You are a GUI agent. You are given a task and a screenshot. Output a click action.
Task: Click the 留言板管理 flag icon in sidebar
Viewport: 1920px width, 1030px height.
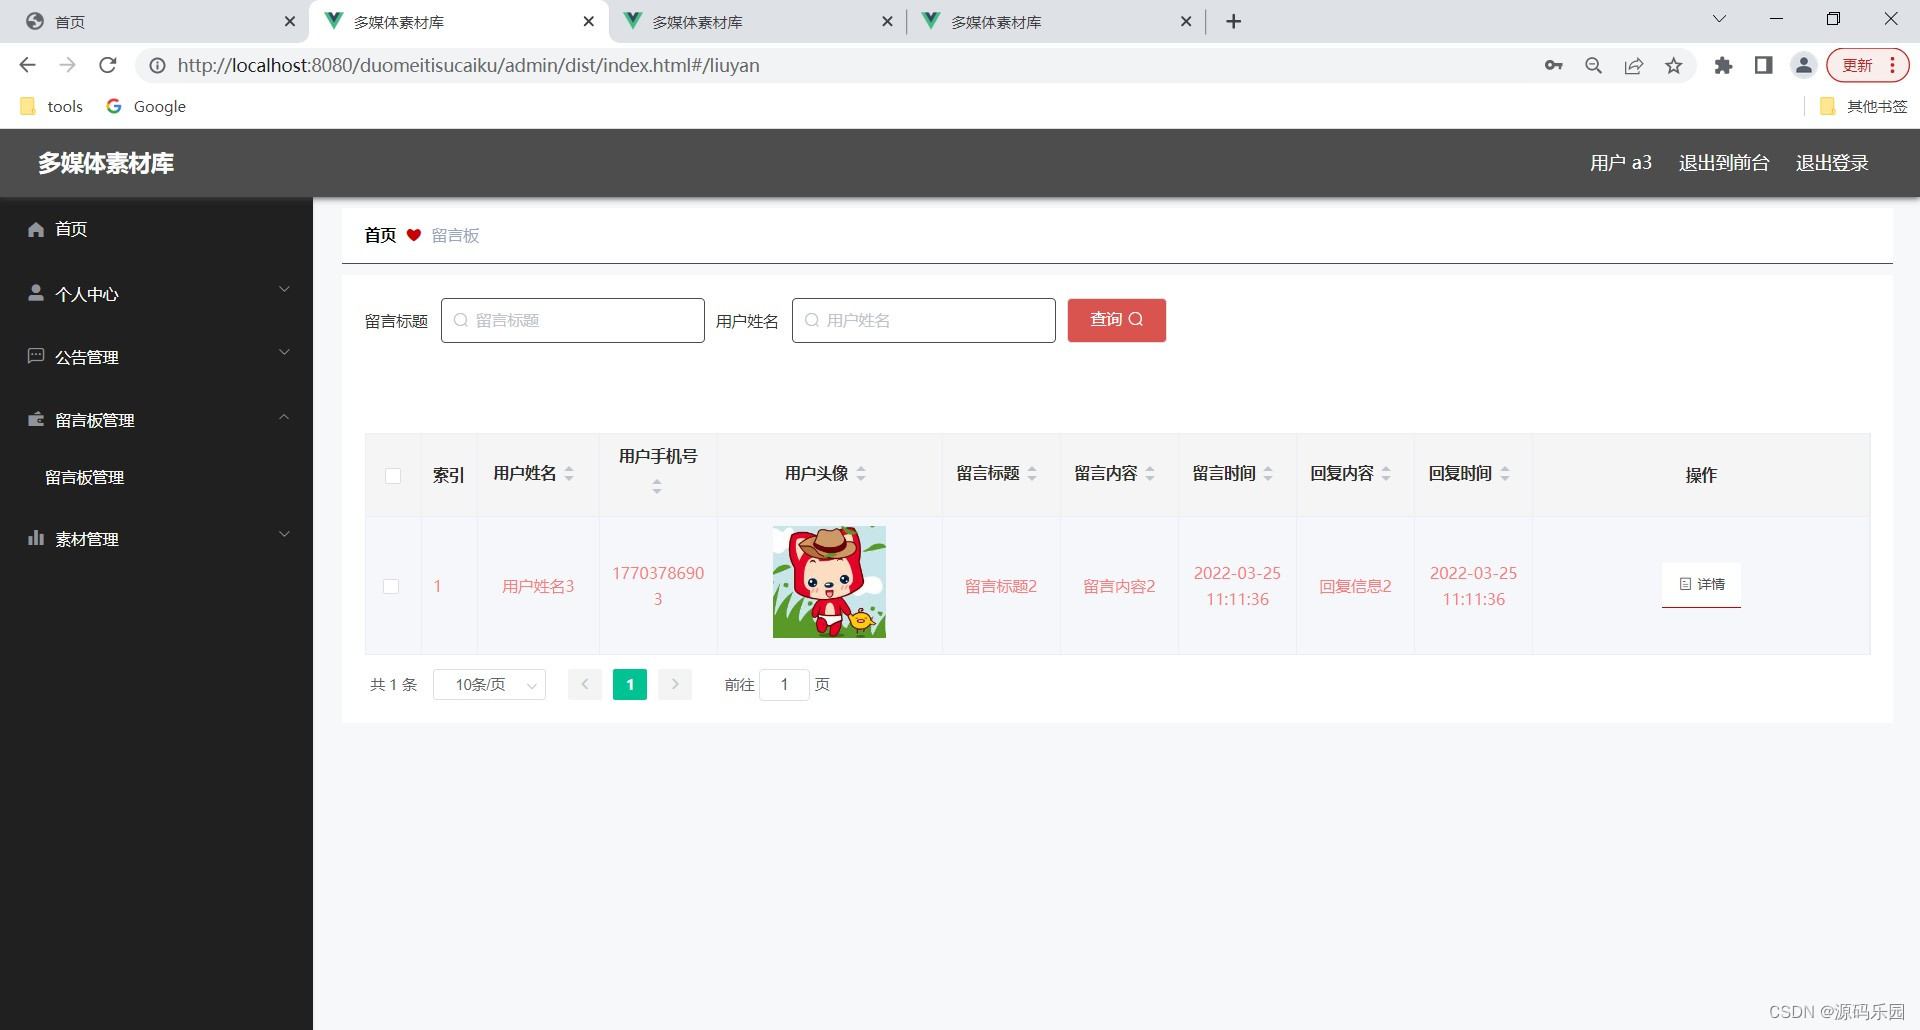(36, 420)
